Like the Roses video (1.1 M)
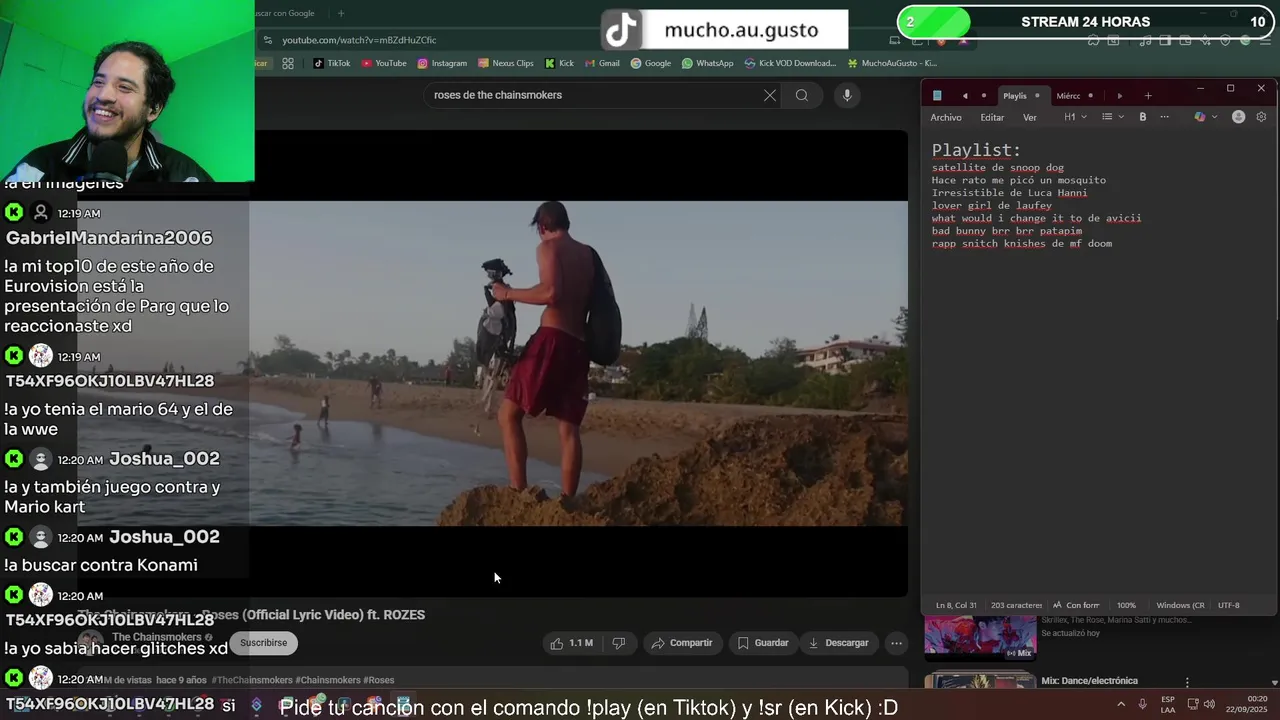This screenshot has width=1280, height=720. pos(571,643)
